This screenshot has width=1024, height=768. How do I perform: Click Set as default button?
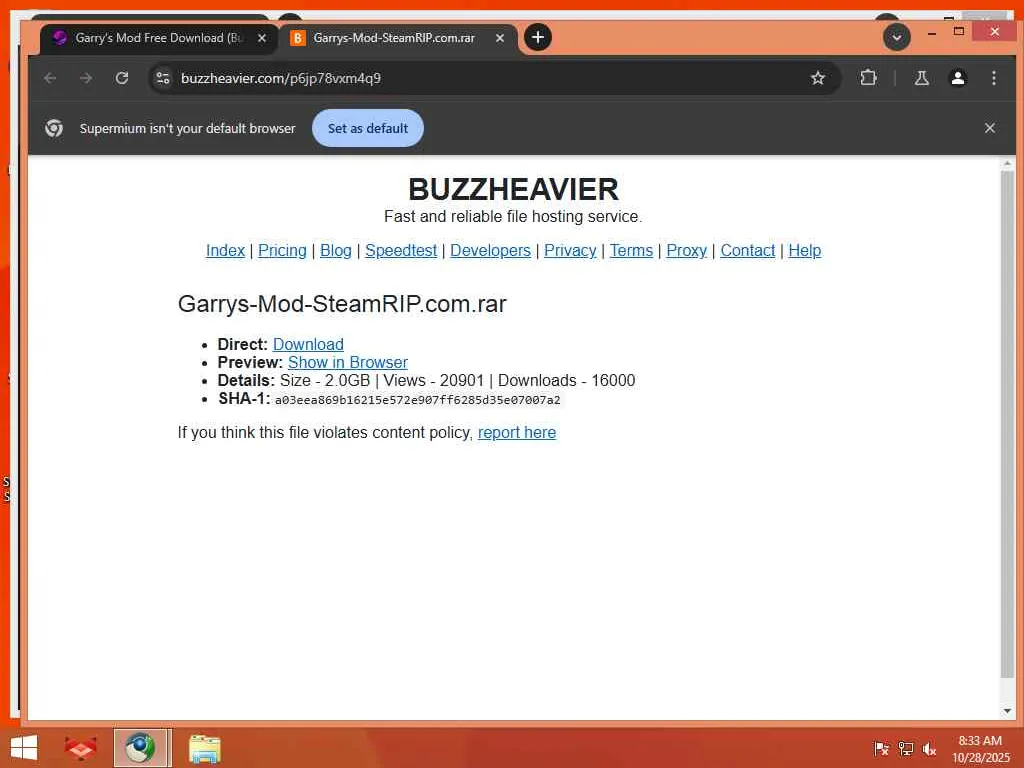coord(368,128)
